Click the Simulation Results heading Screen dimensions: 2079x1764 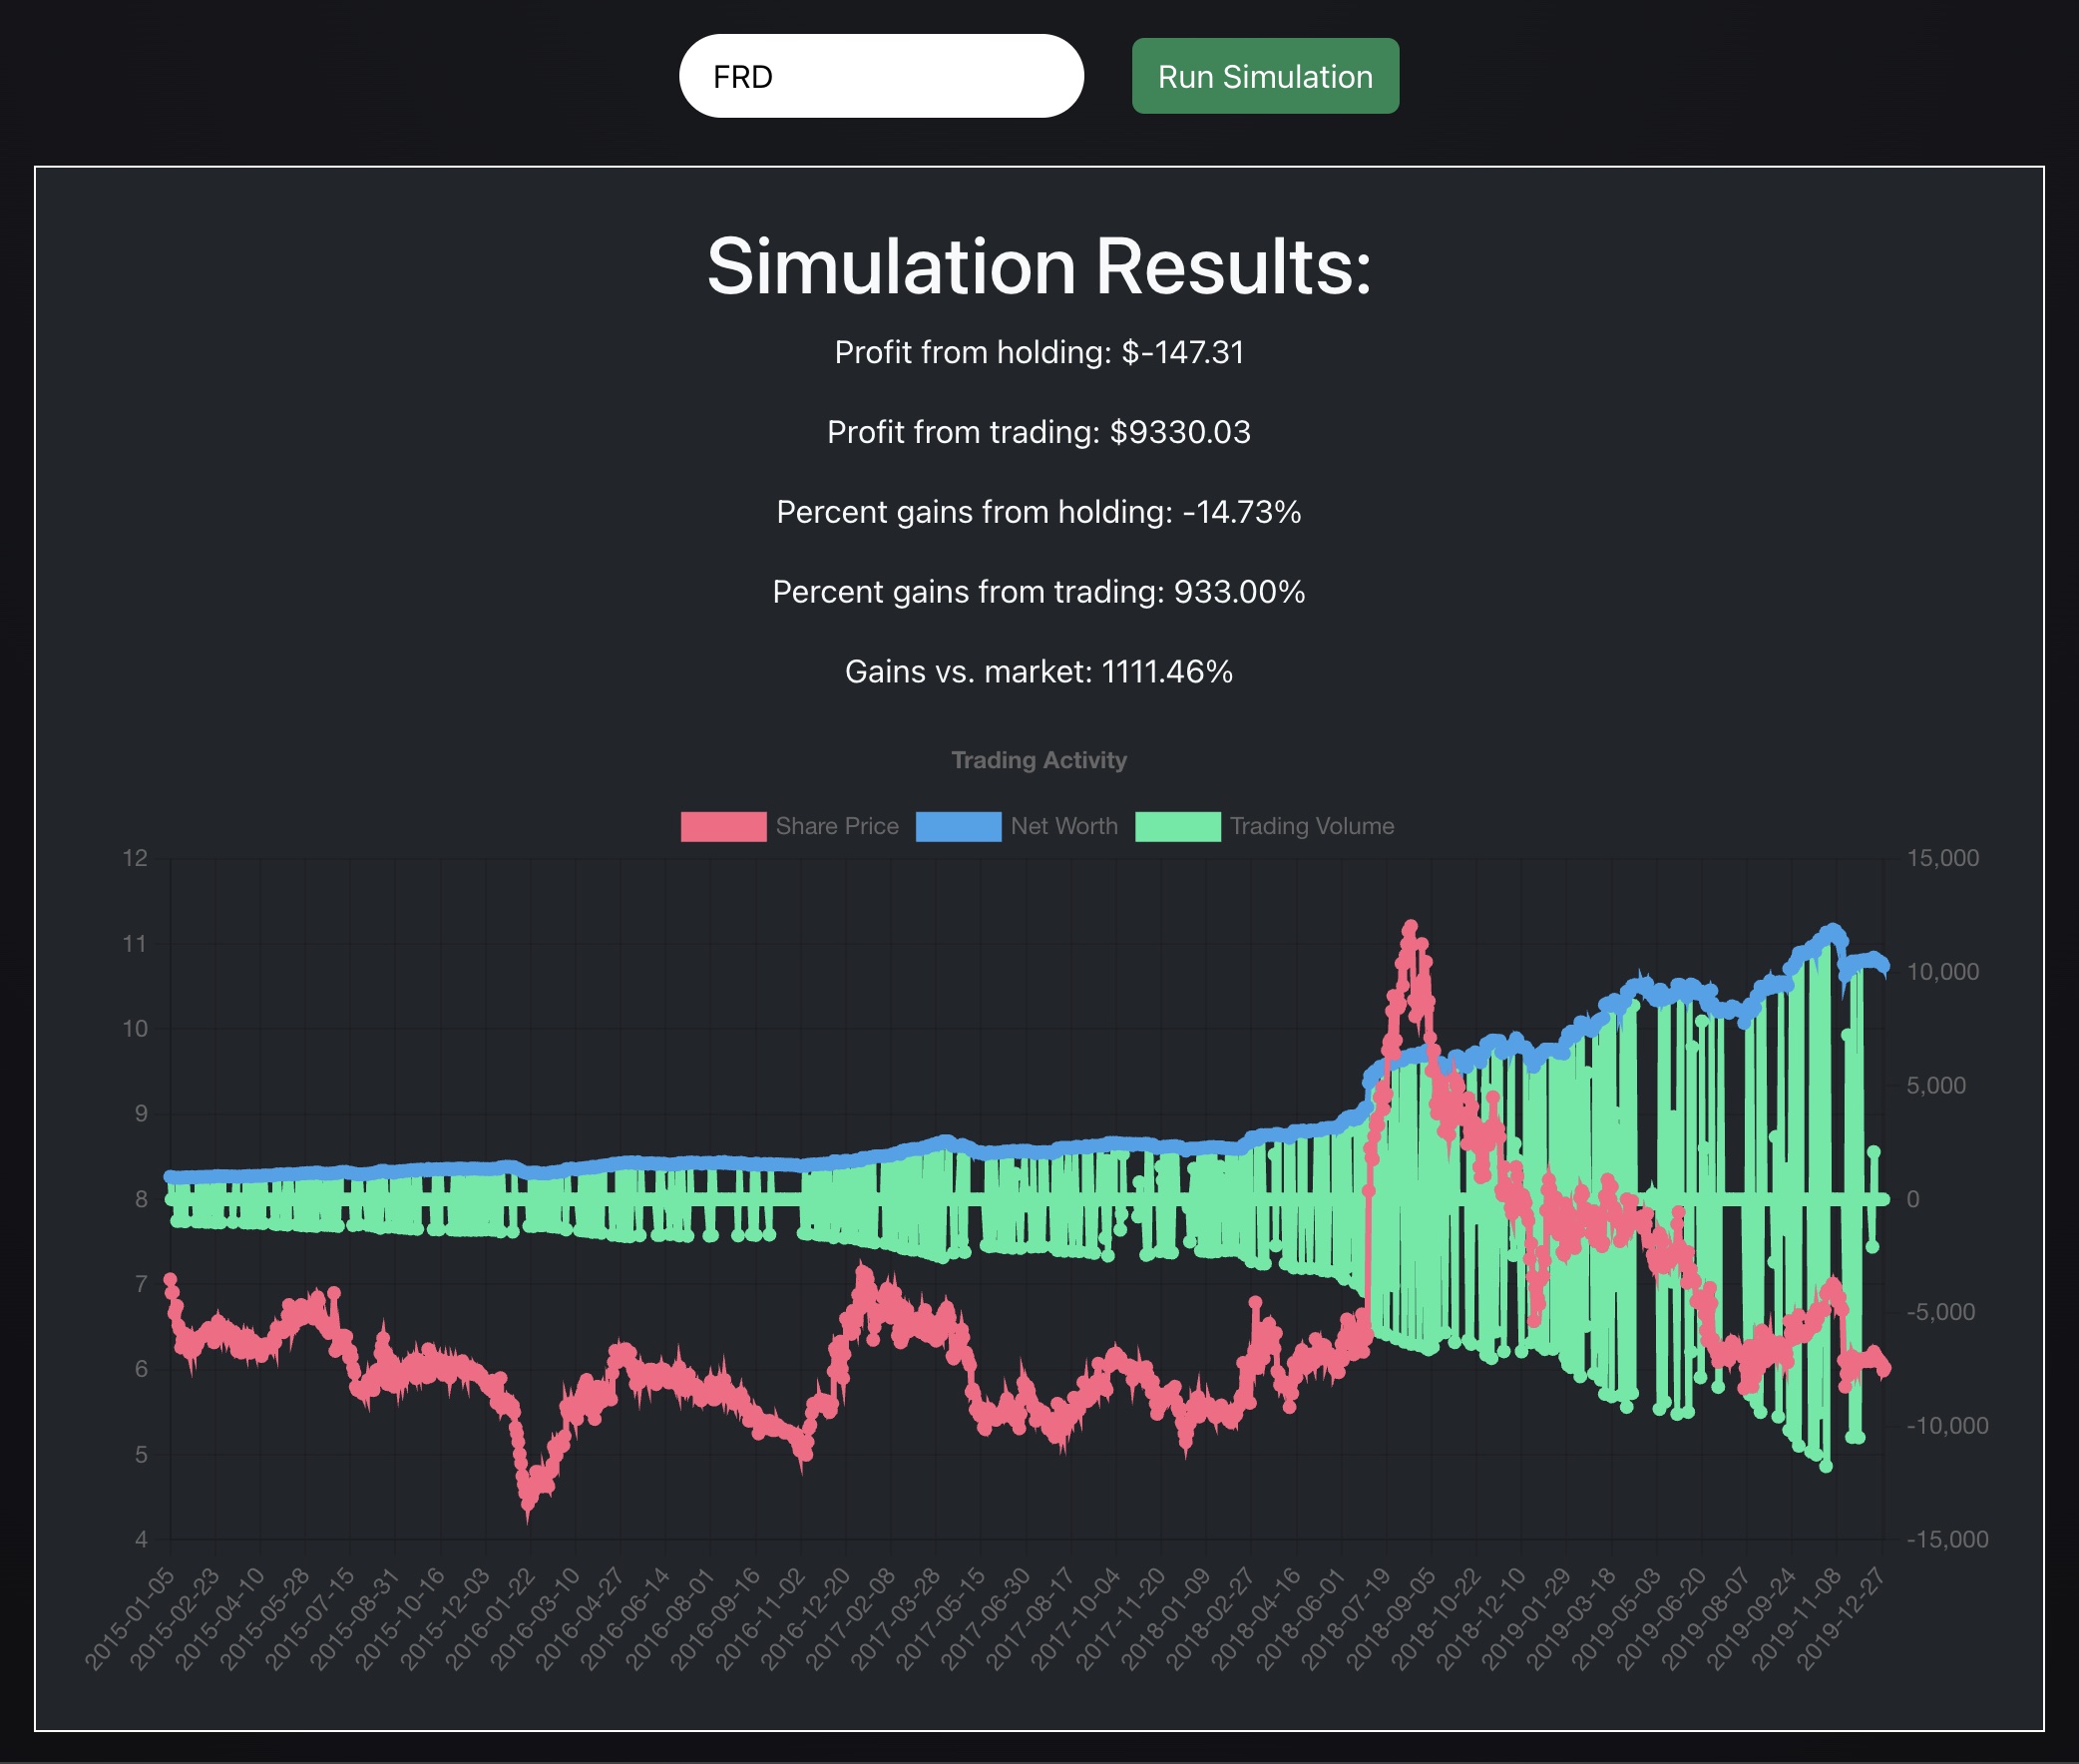[1038, 267]
